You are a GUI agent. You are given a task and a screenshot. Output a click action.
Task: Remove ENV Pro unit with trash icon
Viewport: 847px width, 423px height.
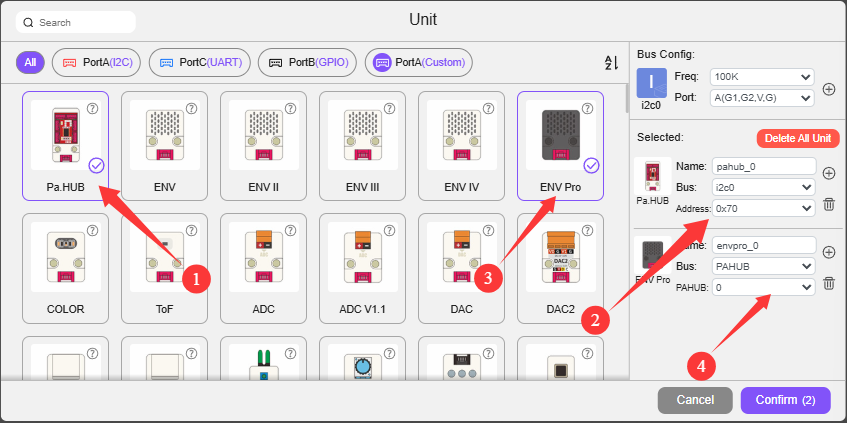[829, 283]
